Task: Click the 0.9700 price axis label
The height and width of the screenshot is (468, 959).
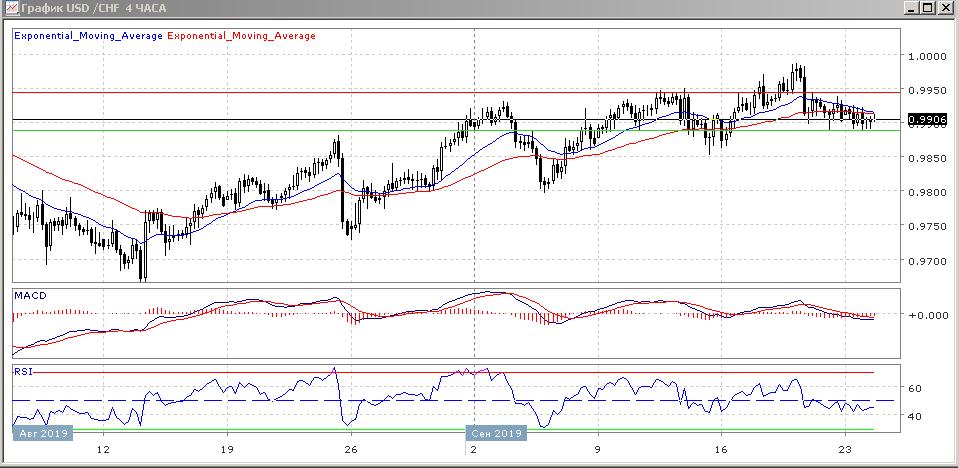Action: pyautogui.click(x=926, y=261)
